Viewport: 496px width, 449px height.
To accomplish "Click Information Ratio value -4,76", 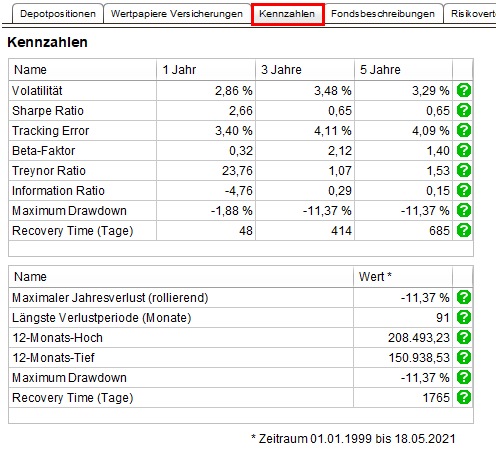I will tap(239, 191).
